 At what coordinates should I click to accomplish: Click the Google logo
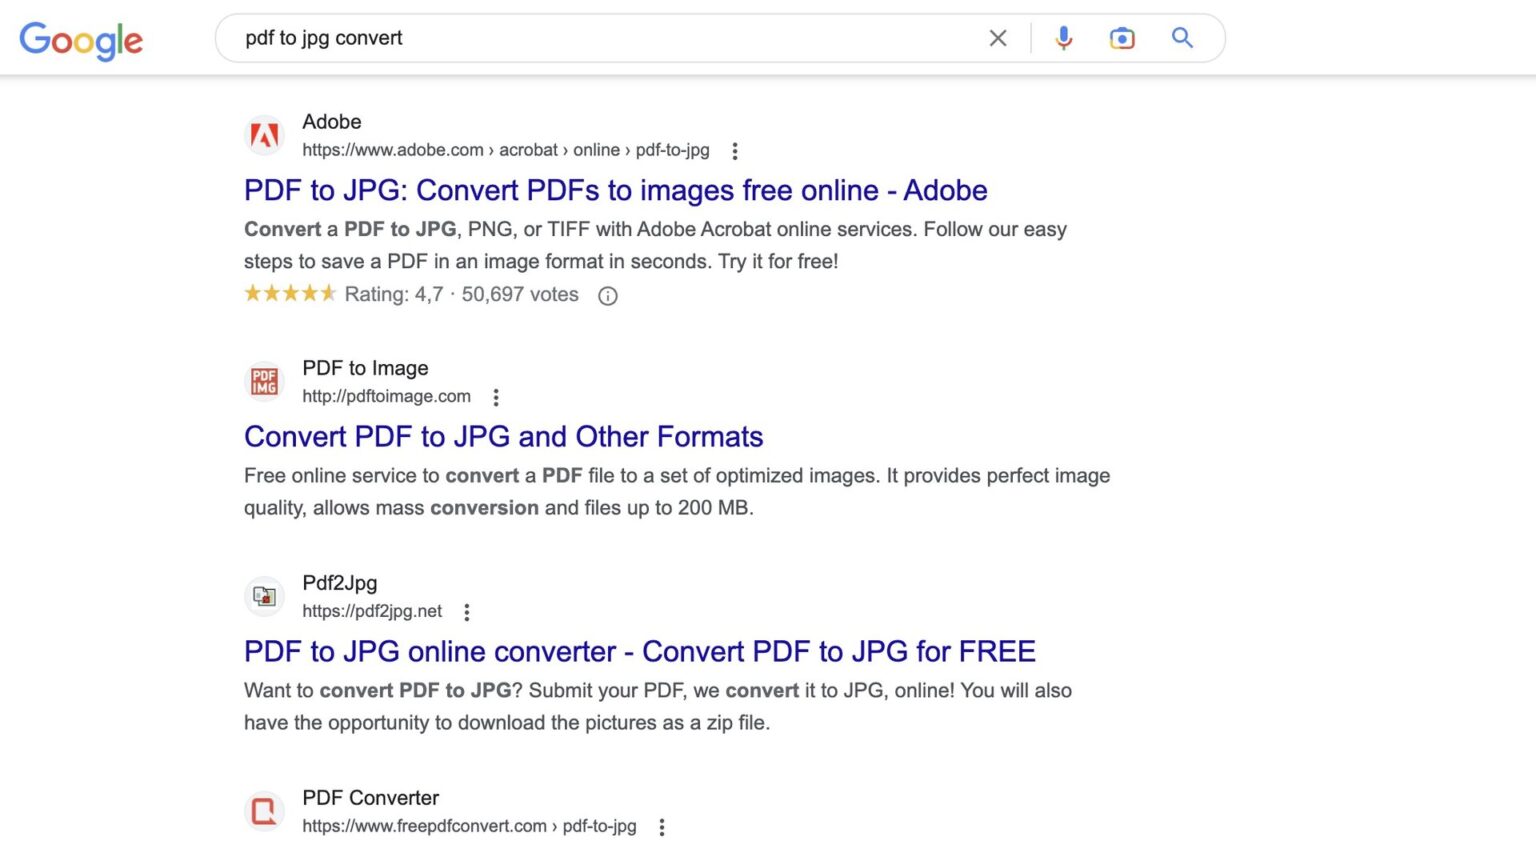(81, 40)
